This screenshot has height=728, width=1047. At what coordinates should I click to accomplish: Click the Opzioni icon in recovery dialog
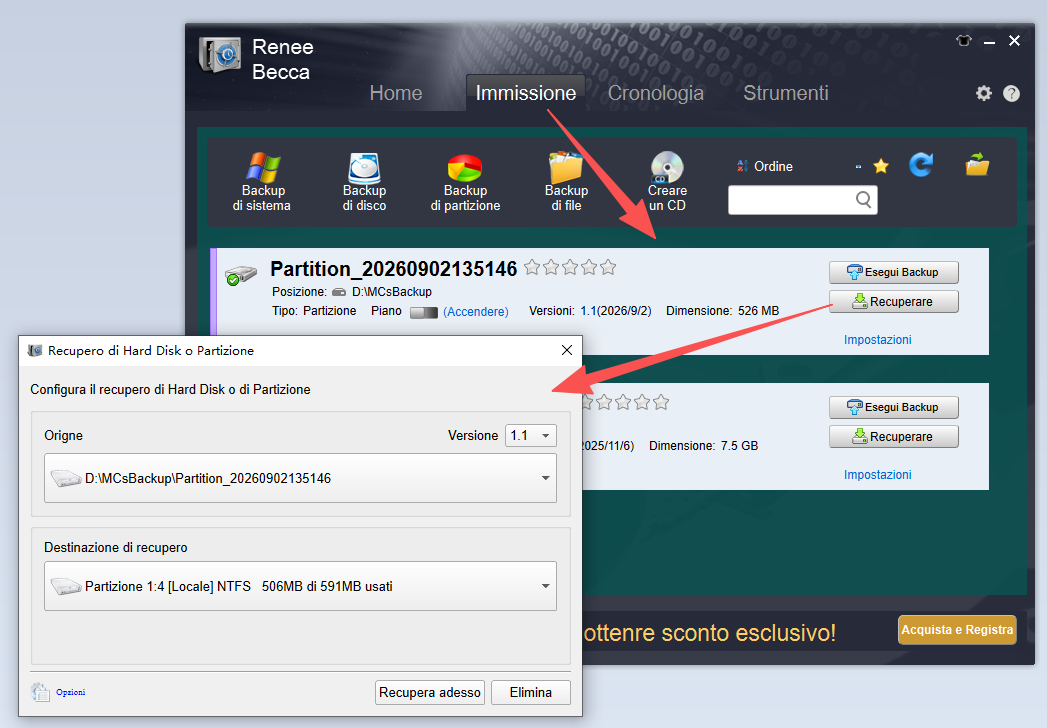click(x=40, y=692)
